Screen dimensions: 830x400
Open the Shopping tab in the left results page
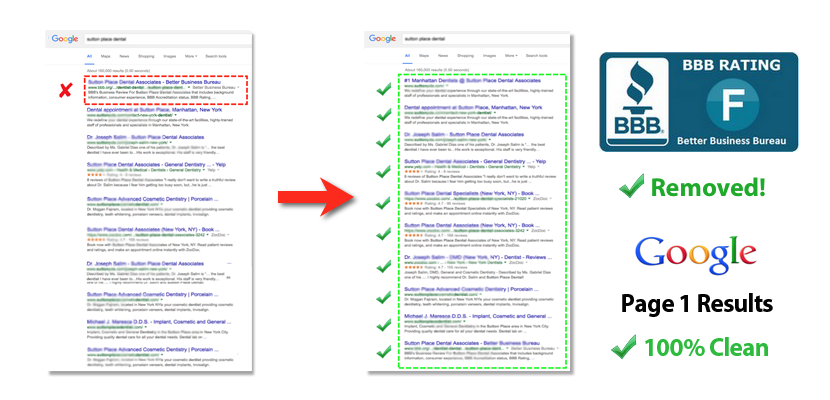pos(146,56)
